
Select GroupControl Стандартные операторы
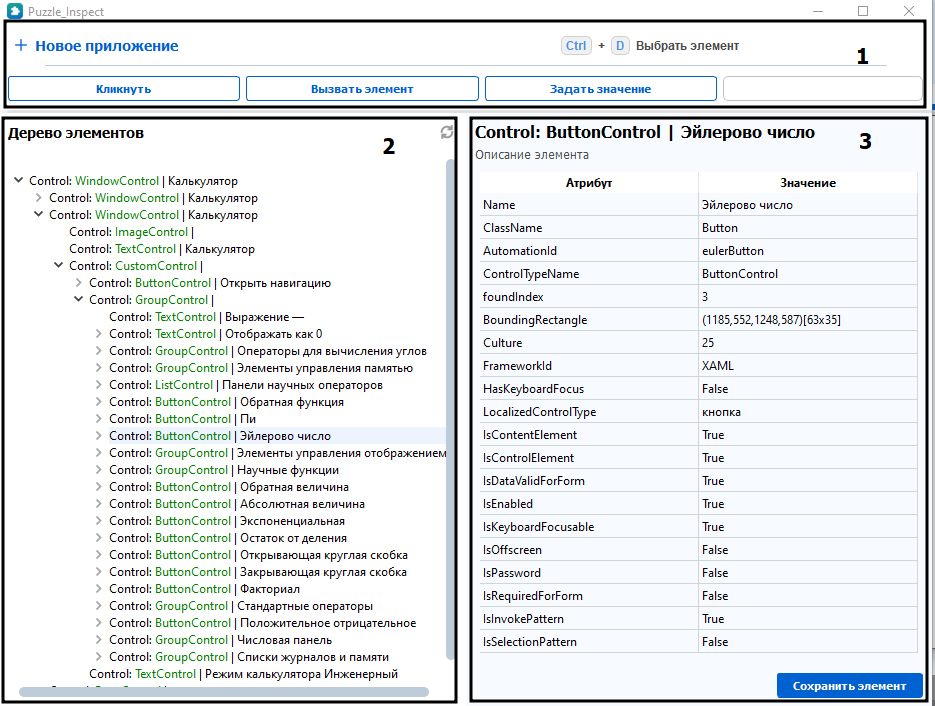241,606
